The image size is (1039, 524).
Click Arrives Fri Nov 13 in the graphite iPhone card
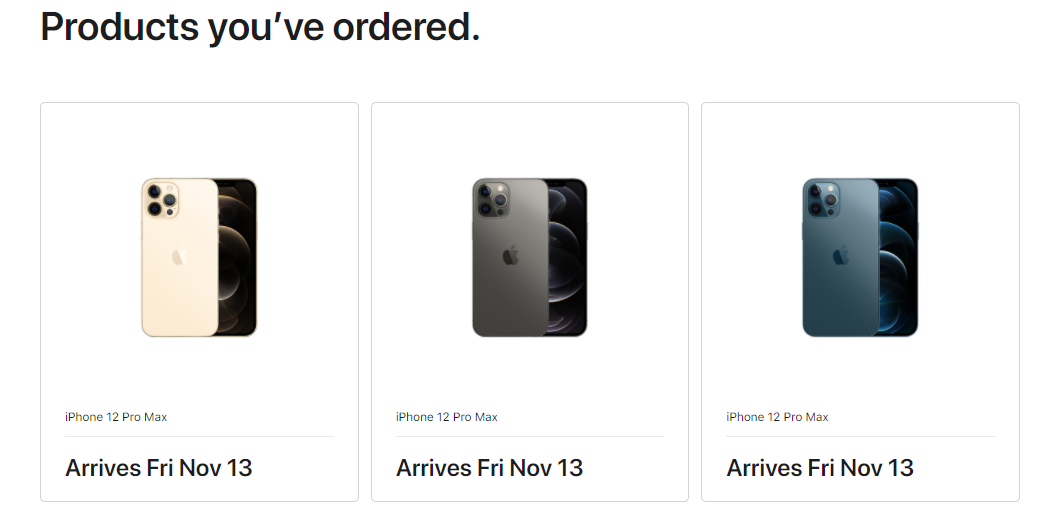489,468
